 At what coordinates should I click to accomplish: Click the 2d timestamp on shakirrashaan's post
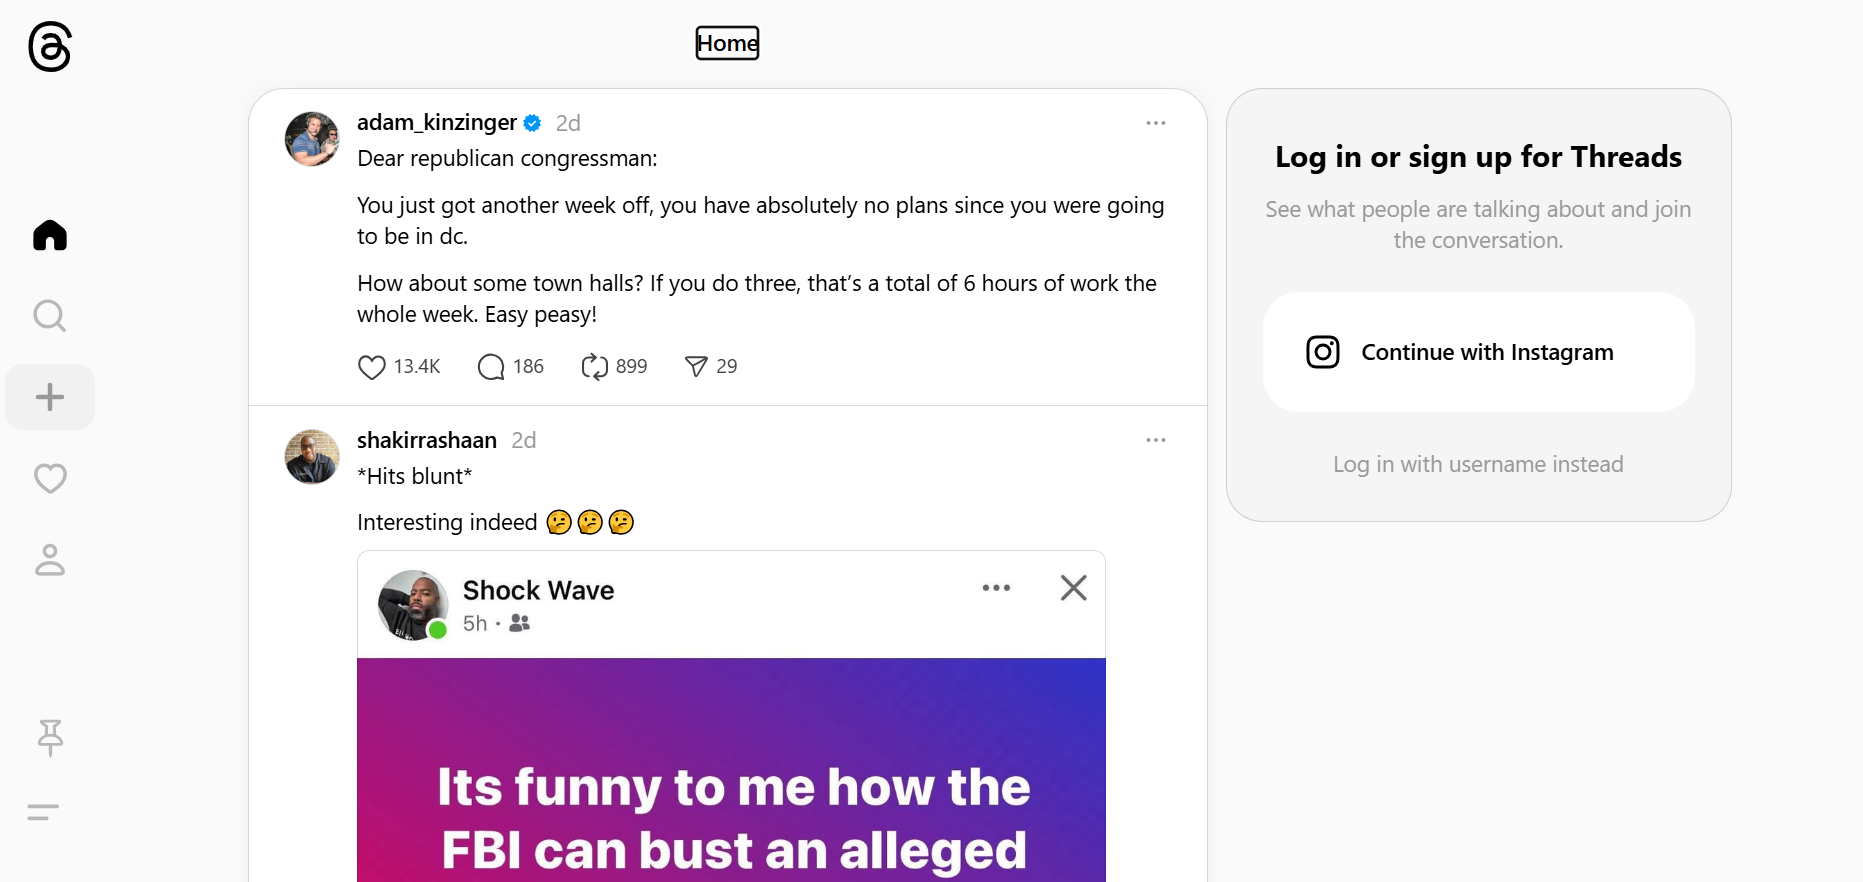[x=524, y=440]
